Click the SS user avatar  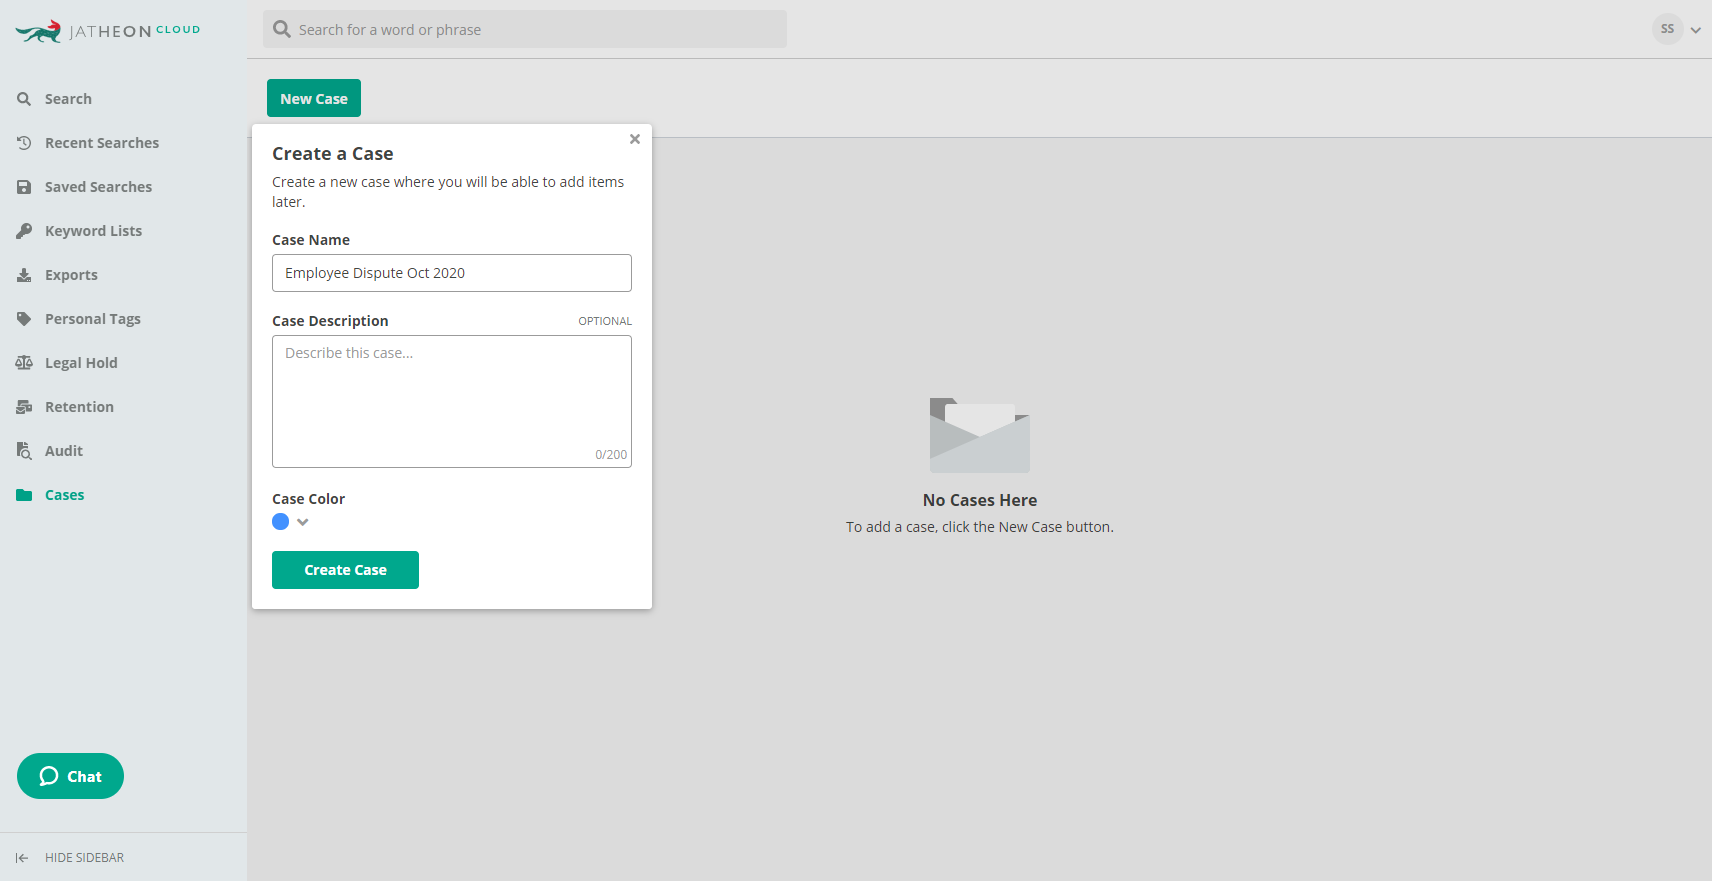pos(1667,29)
